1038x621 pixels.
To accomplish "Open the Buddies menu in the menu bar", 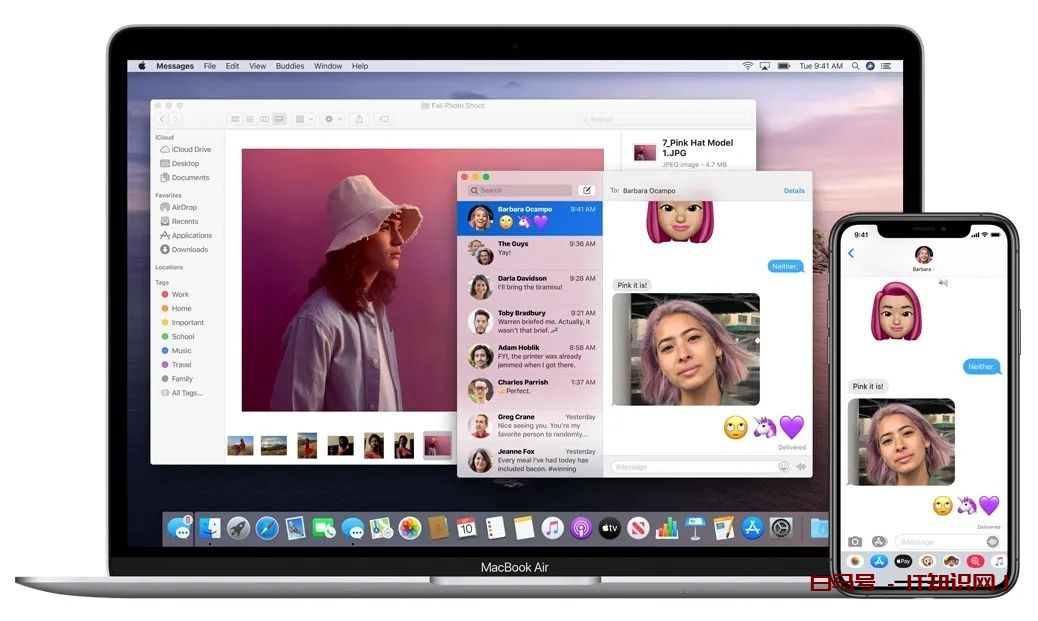I will 290,66.
